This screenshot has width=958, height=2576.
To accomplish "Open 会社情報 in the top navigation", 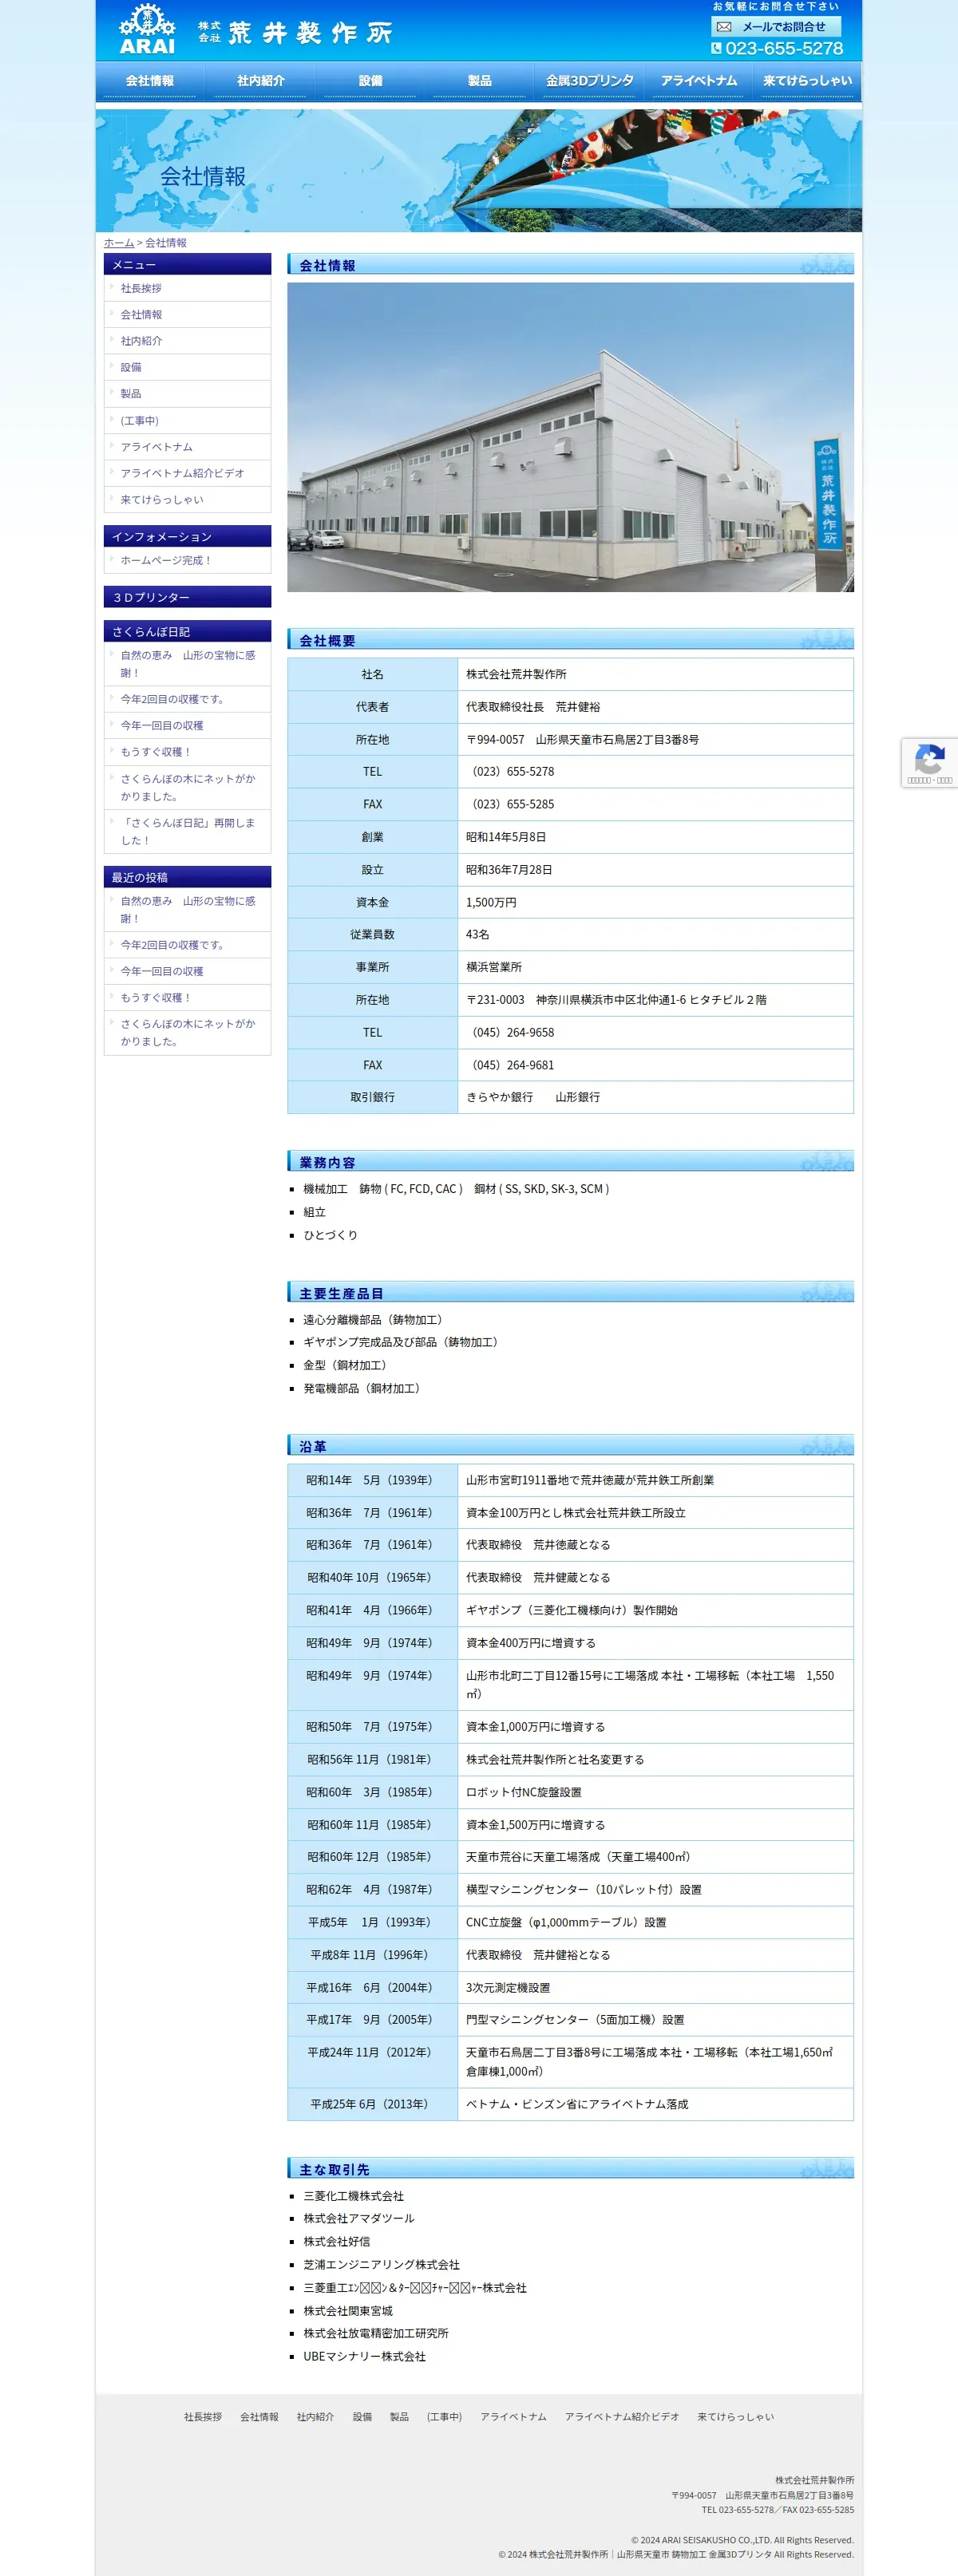I will click(150, 81).
